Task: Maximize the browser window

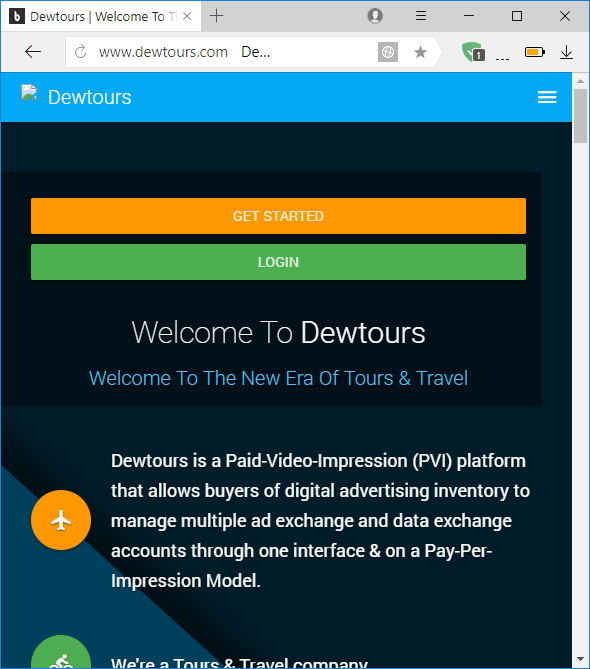Action: tap(517, 16)
